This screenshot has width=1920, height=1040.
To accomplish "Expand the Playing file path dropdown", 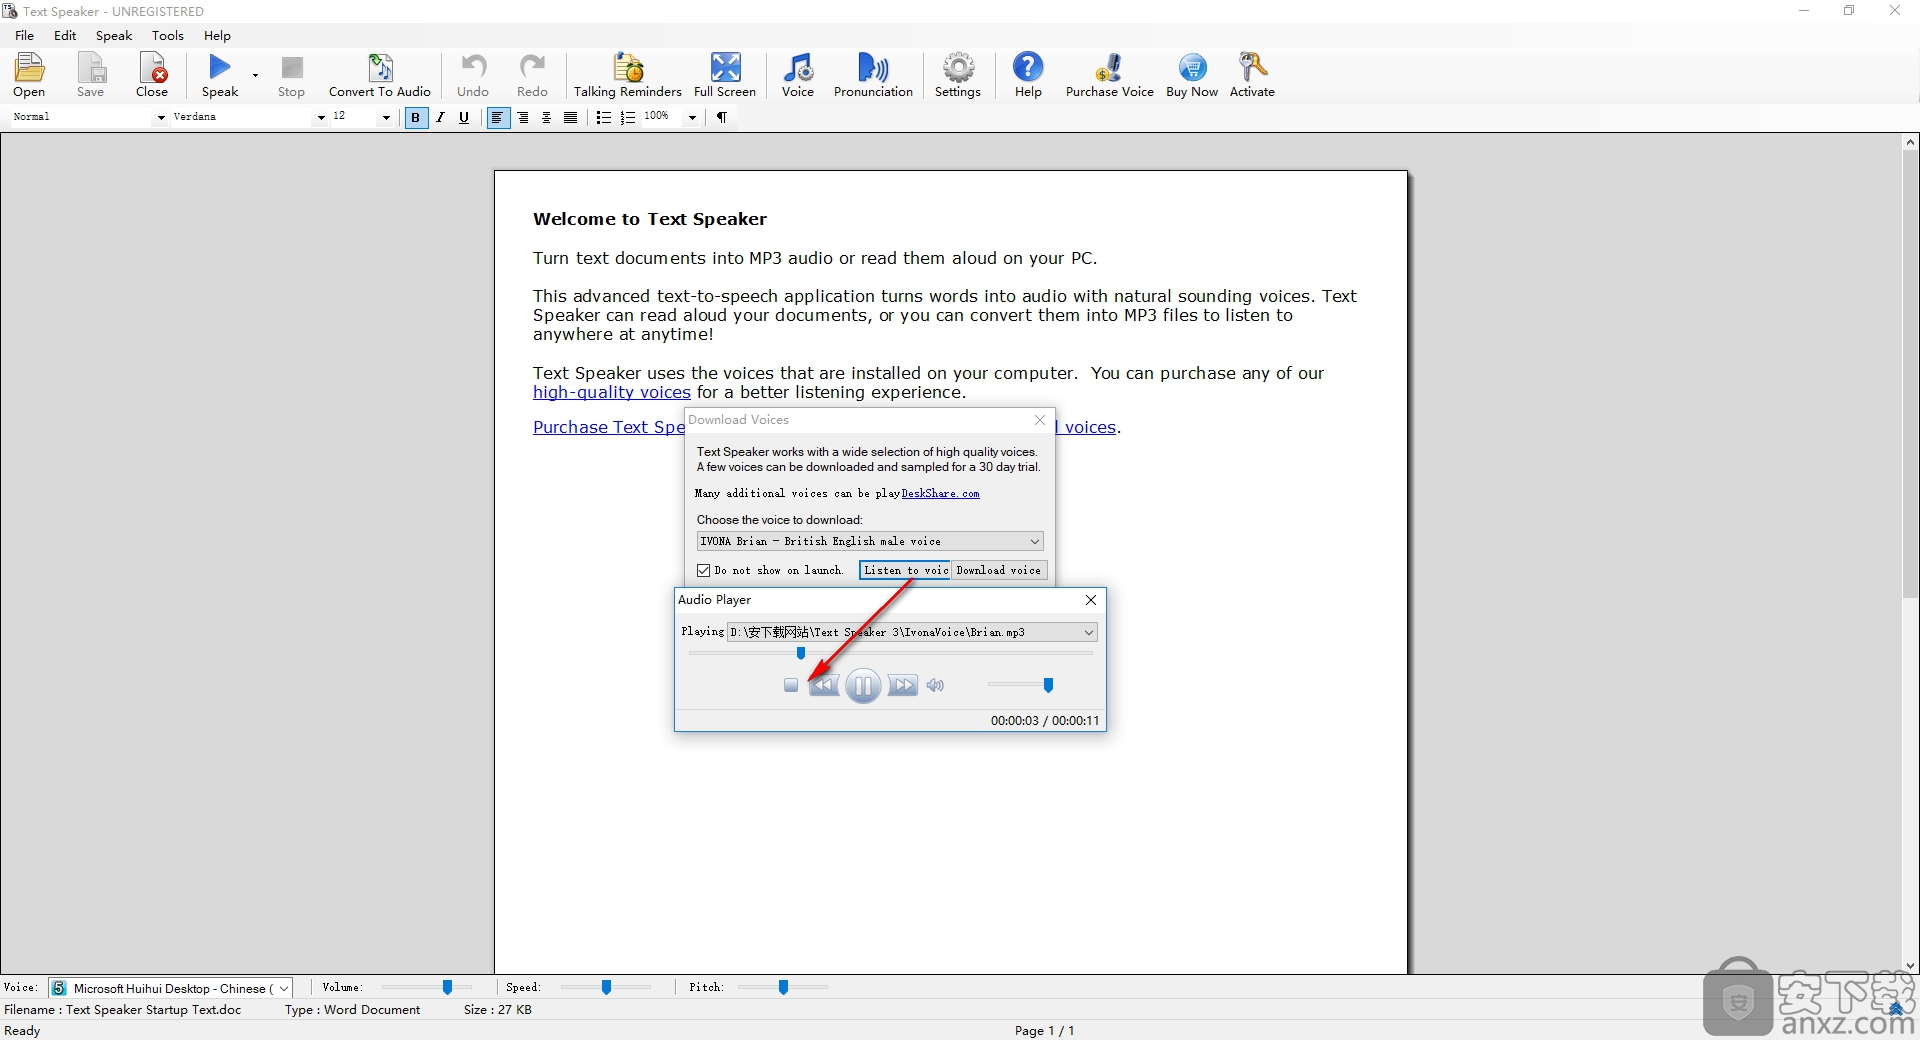I will [x=1089, y=632].
